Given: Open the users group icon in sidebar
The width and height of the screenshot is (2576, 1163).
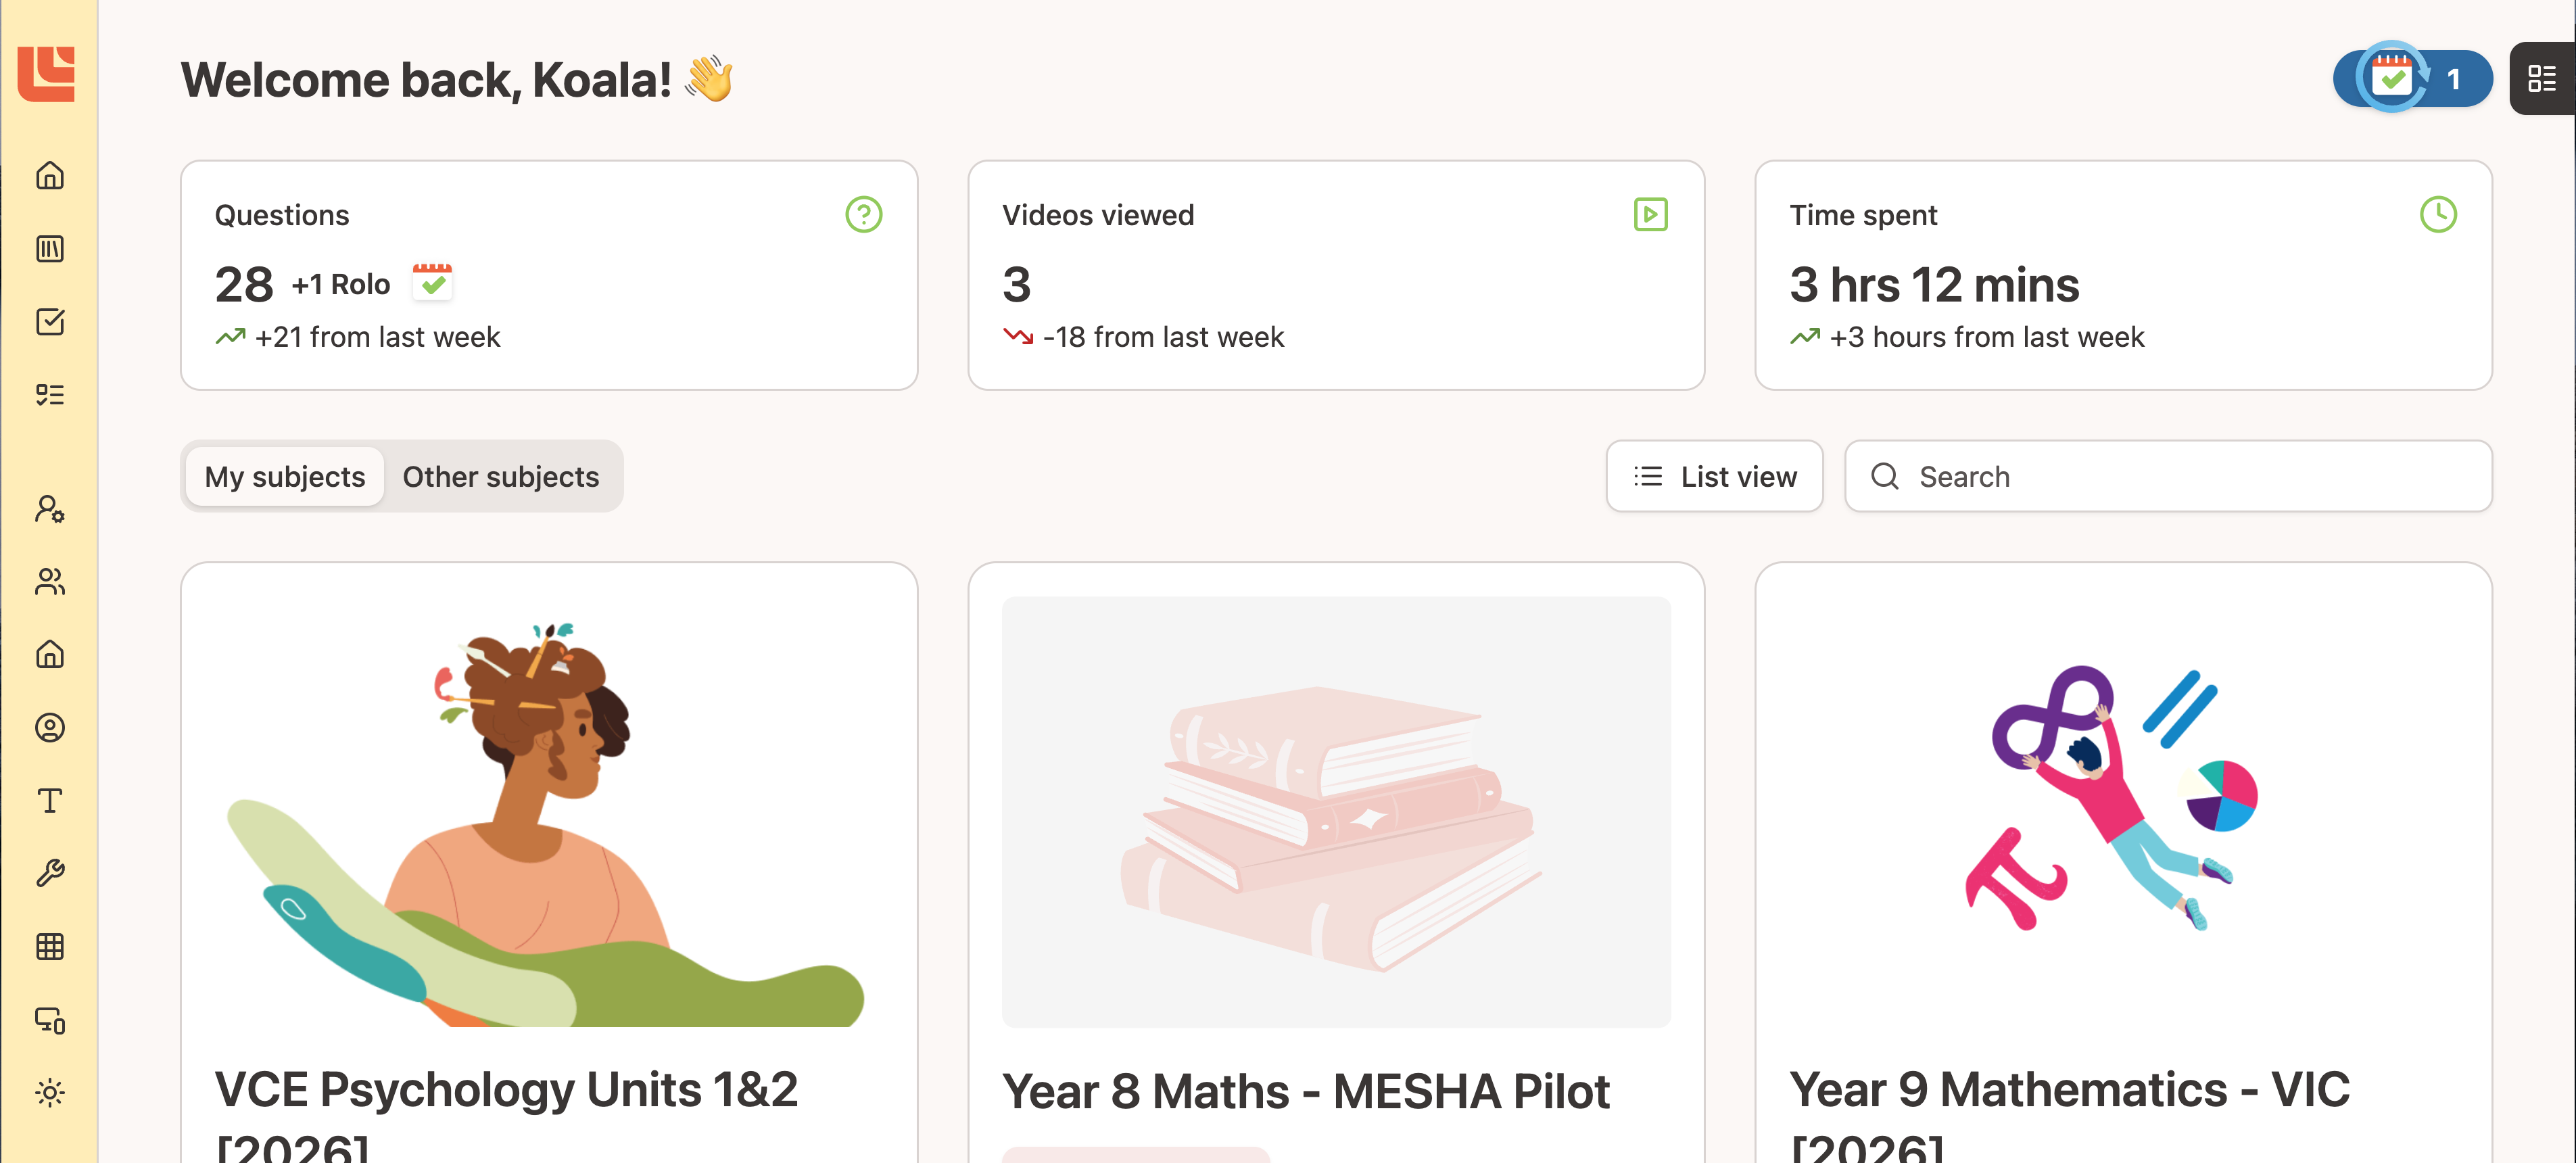Looking at the screenshot, I should (50, 582).
